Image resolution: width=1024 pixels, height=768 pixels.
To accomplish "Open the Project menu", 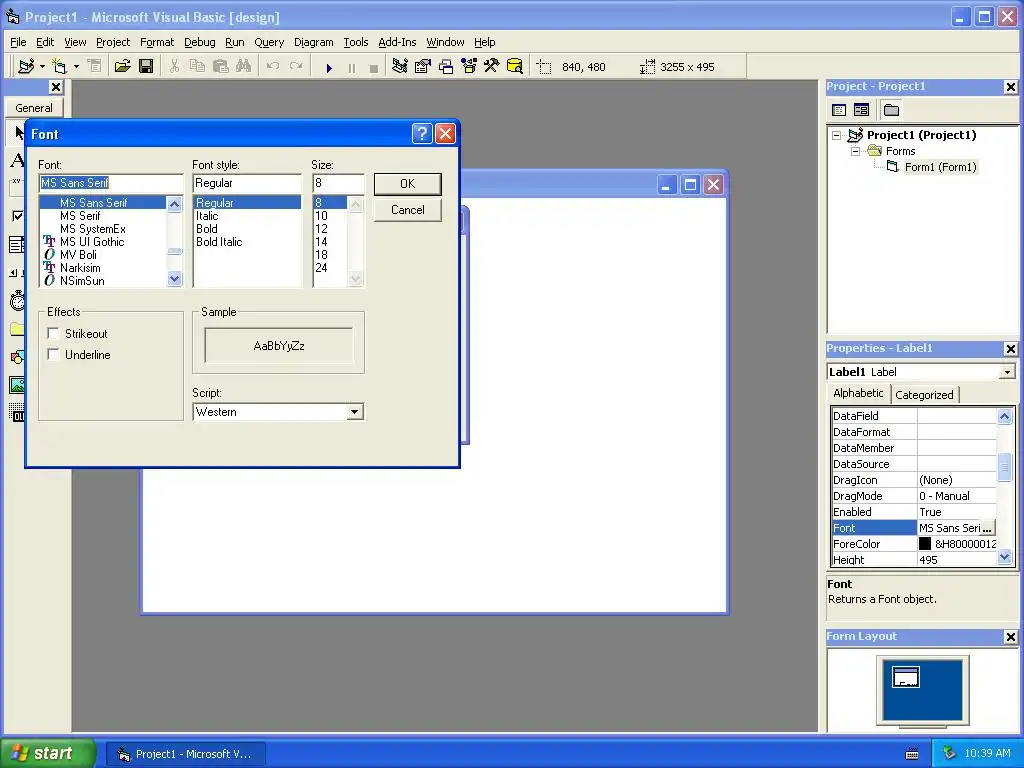I will (x=113, y=42).
